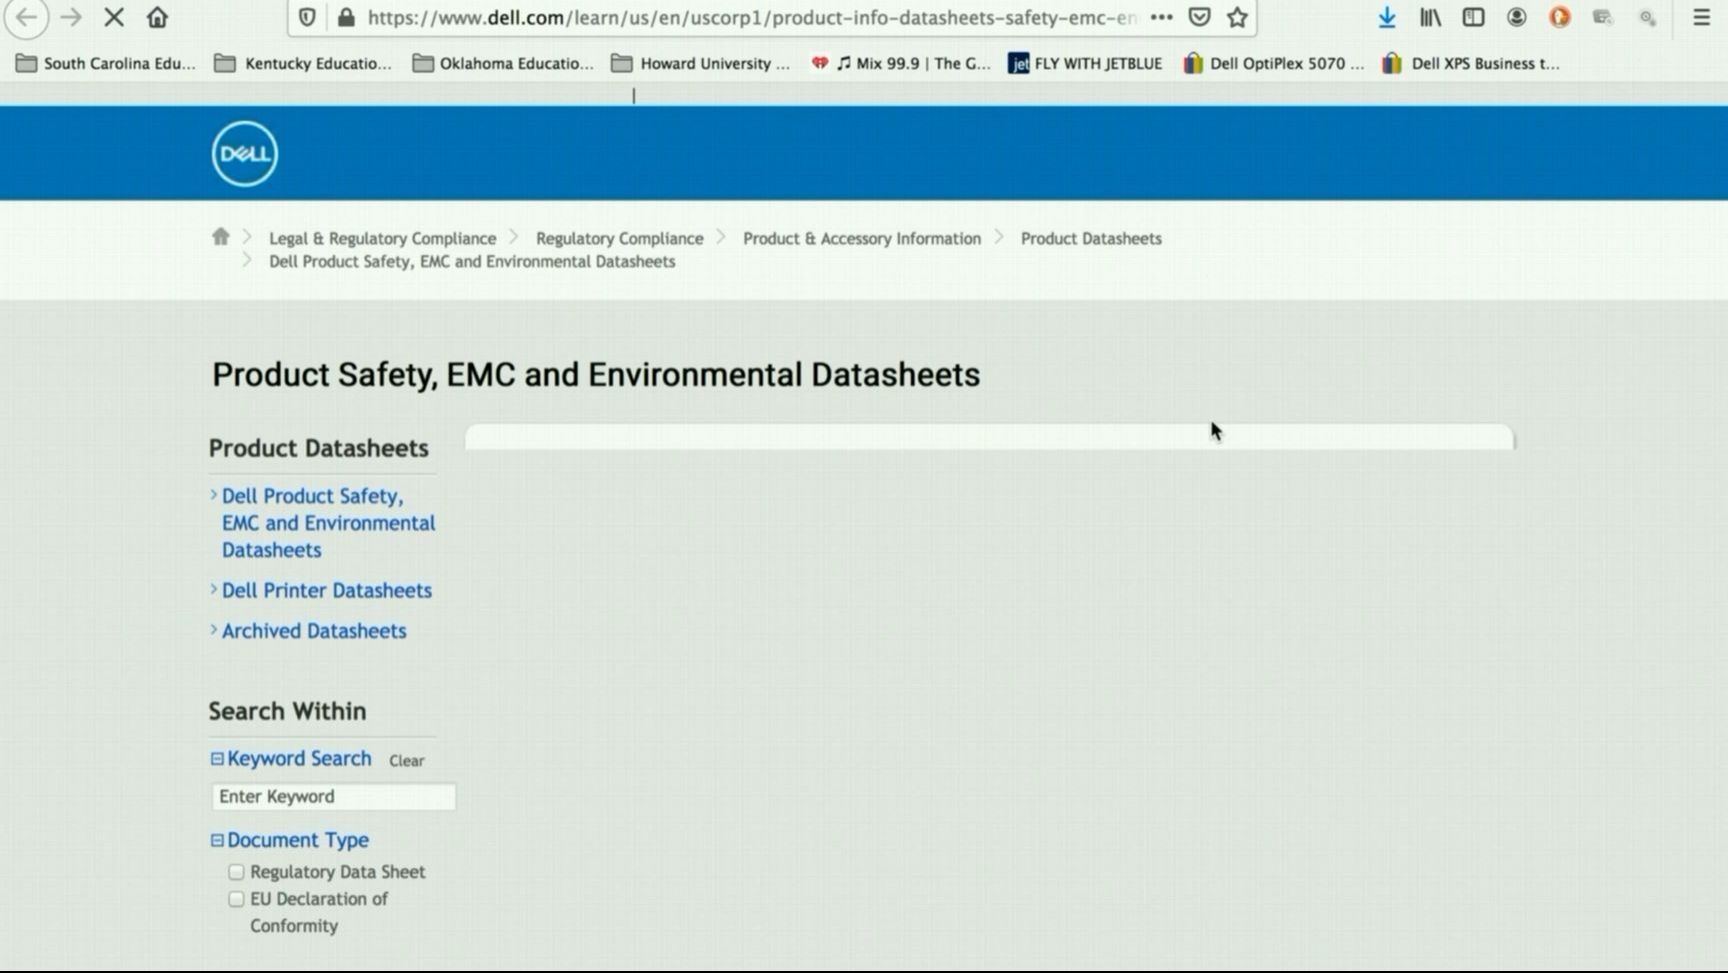Open Product & Accessory Information breadcrumb
Screen dimensions: 1728x973
pos(861,238)
